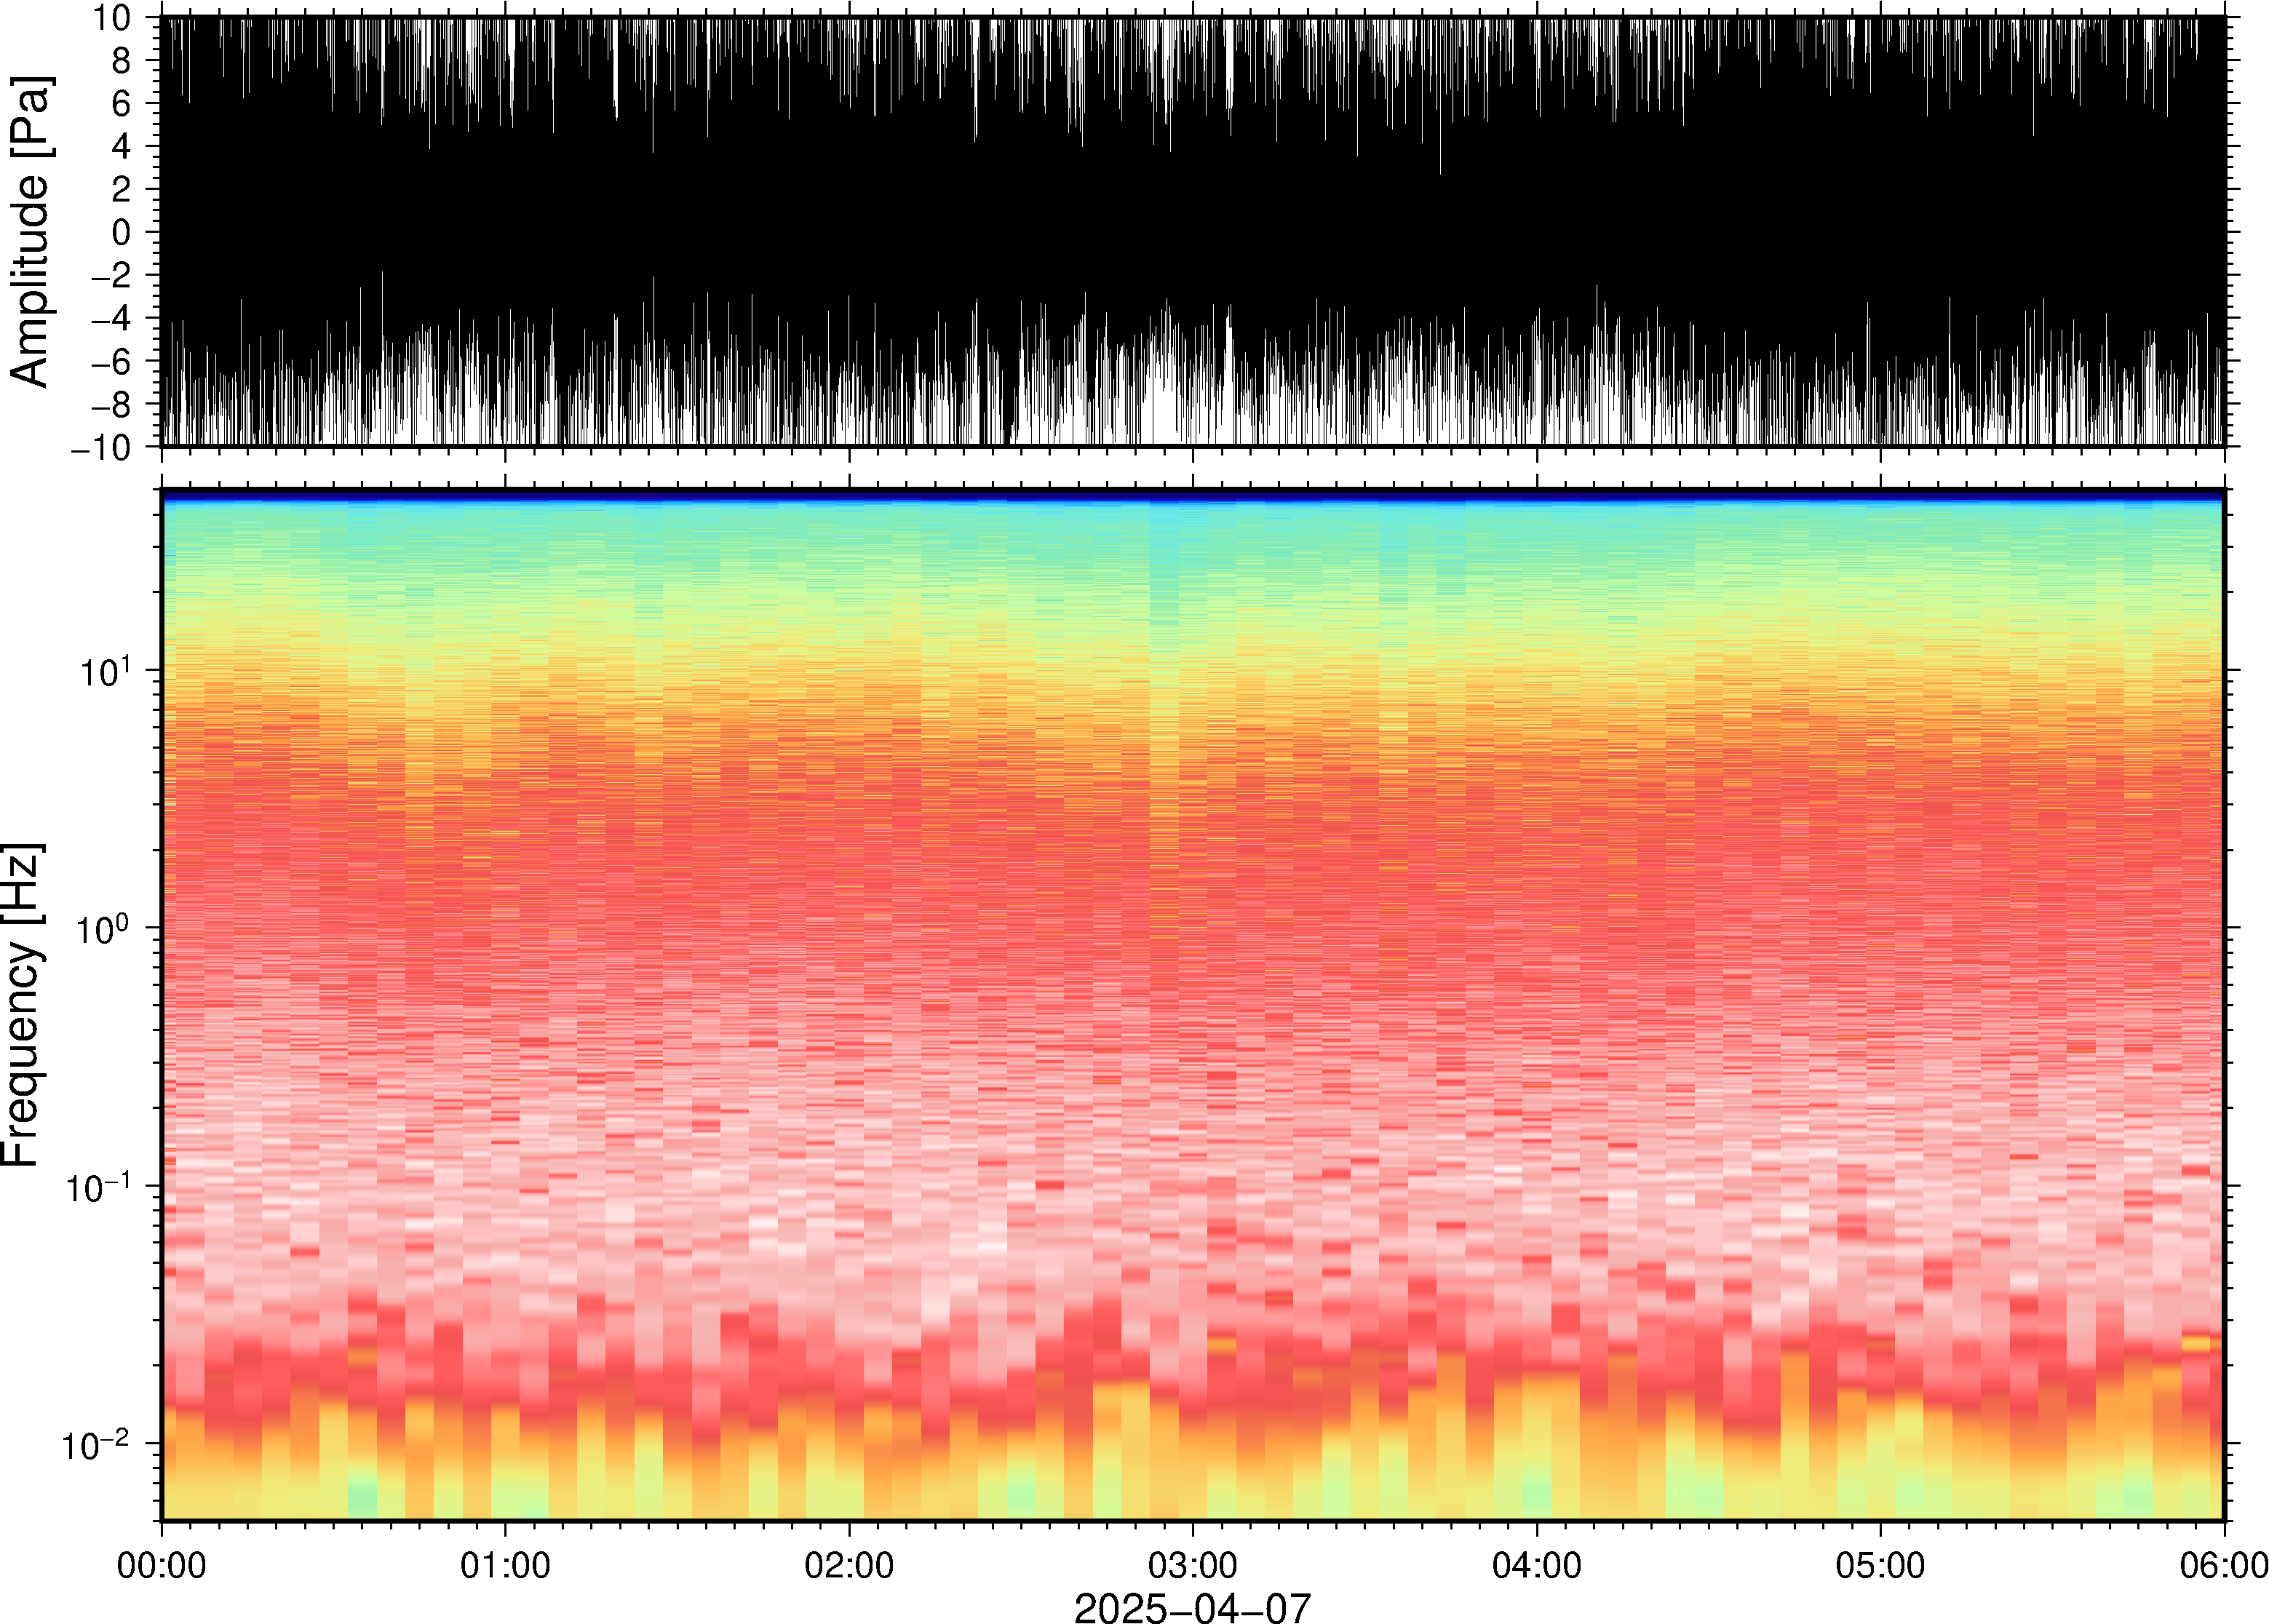Click the amplitude tick label '8'

tap(122, 60)
